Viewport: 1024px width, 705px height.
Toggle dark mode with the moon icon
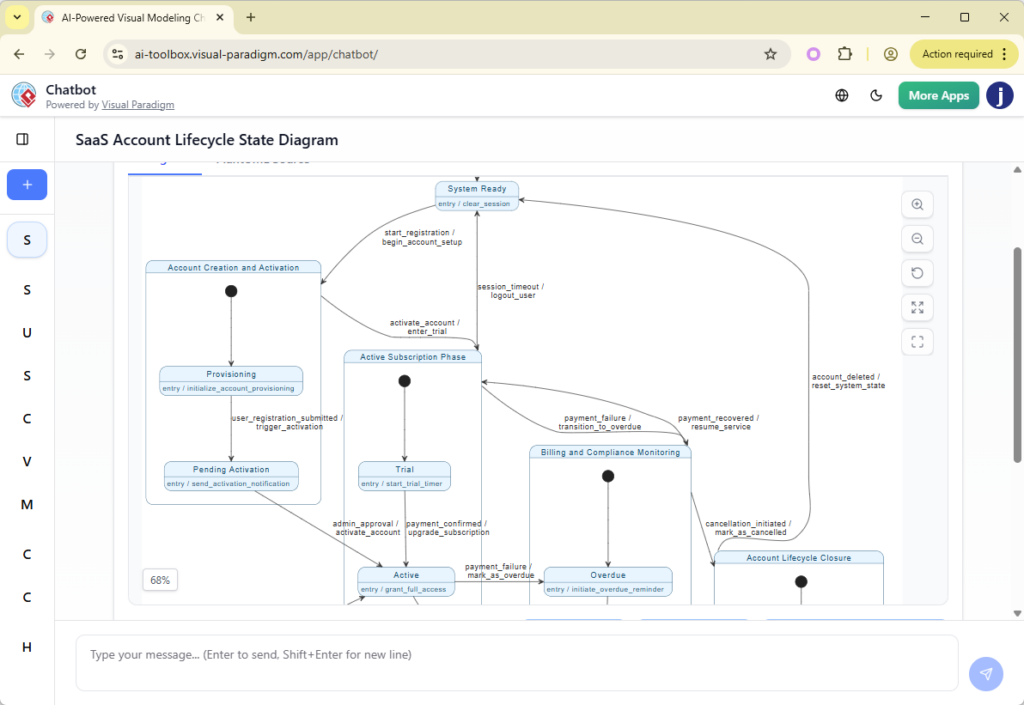tap(876, 95)
